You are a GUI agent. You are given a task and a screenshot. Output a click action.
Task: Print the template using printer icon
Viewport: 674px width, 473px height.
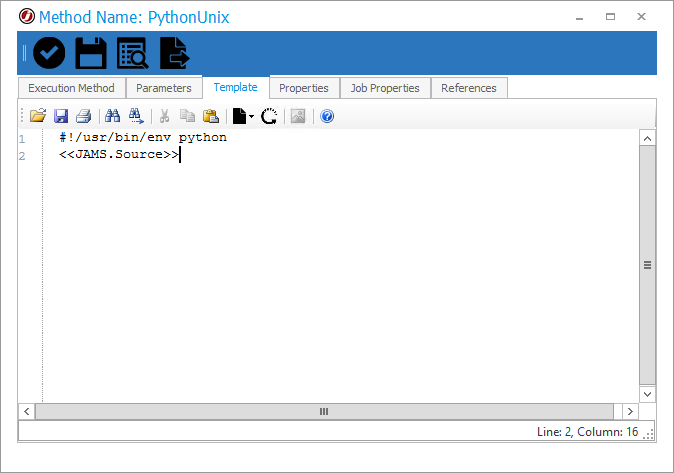[x=83, y=116]
